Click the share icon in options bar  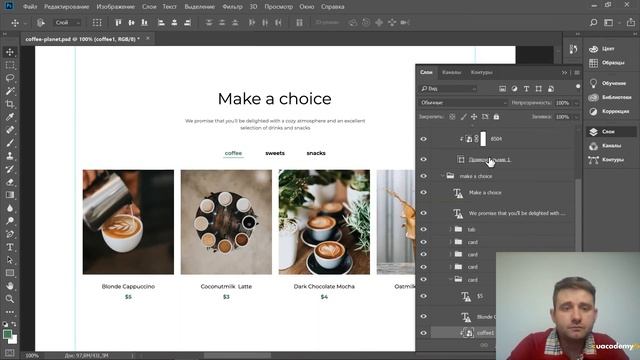(631, 22)
